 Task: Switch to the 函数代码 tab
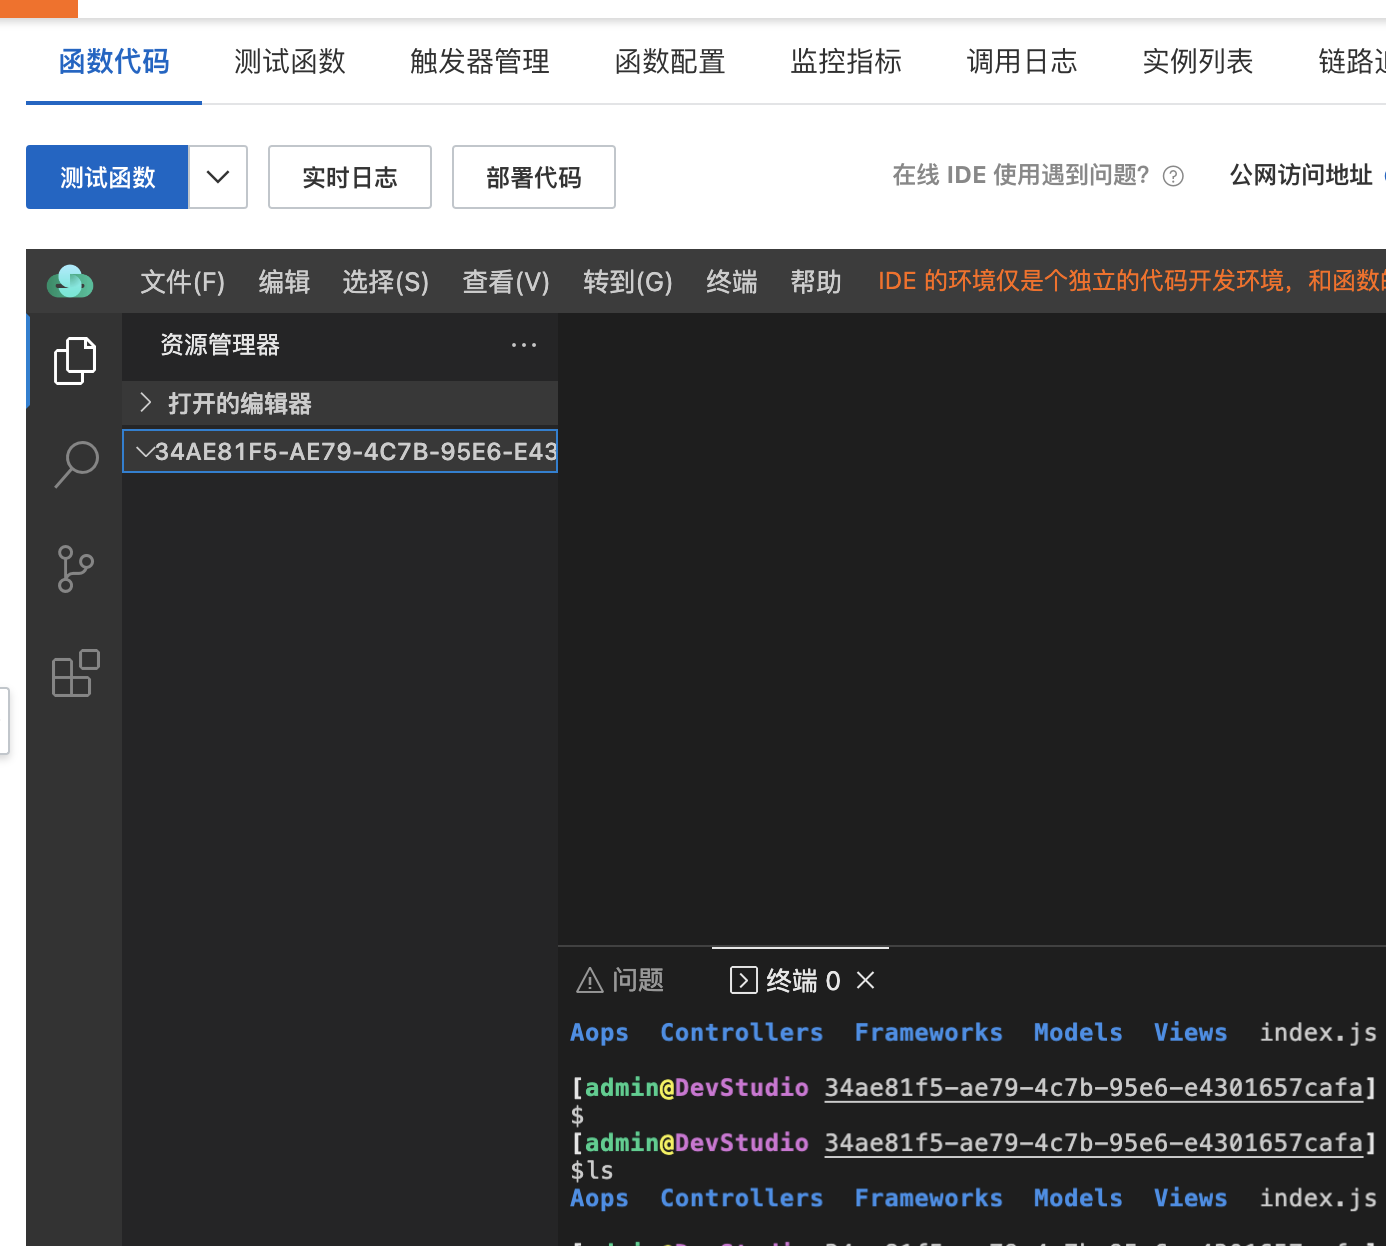(x=114, y=62)
